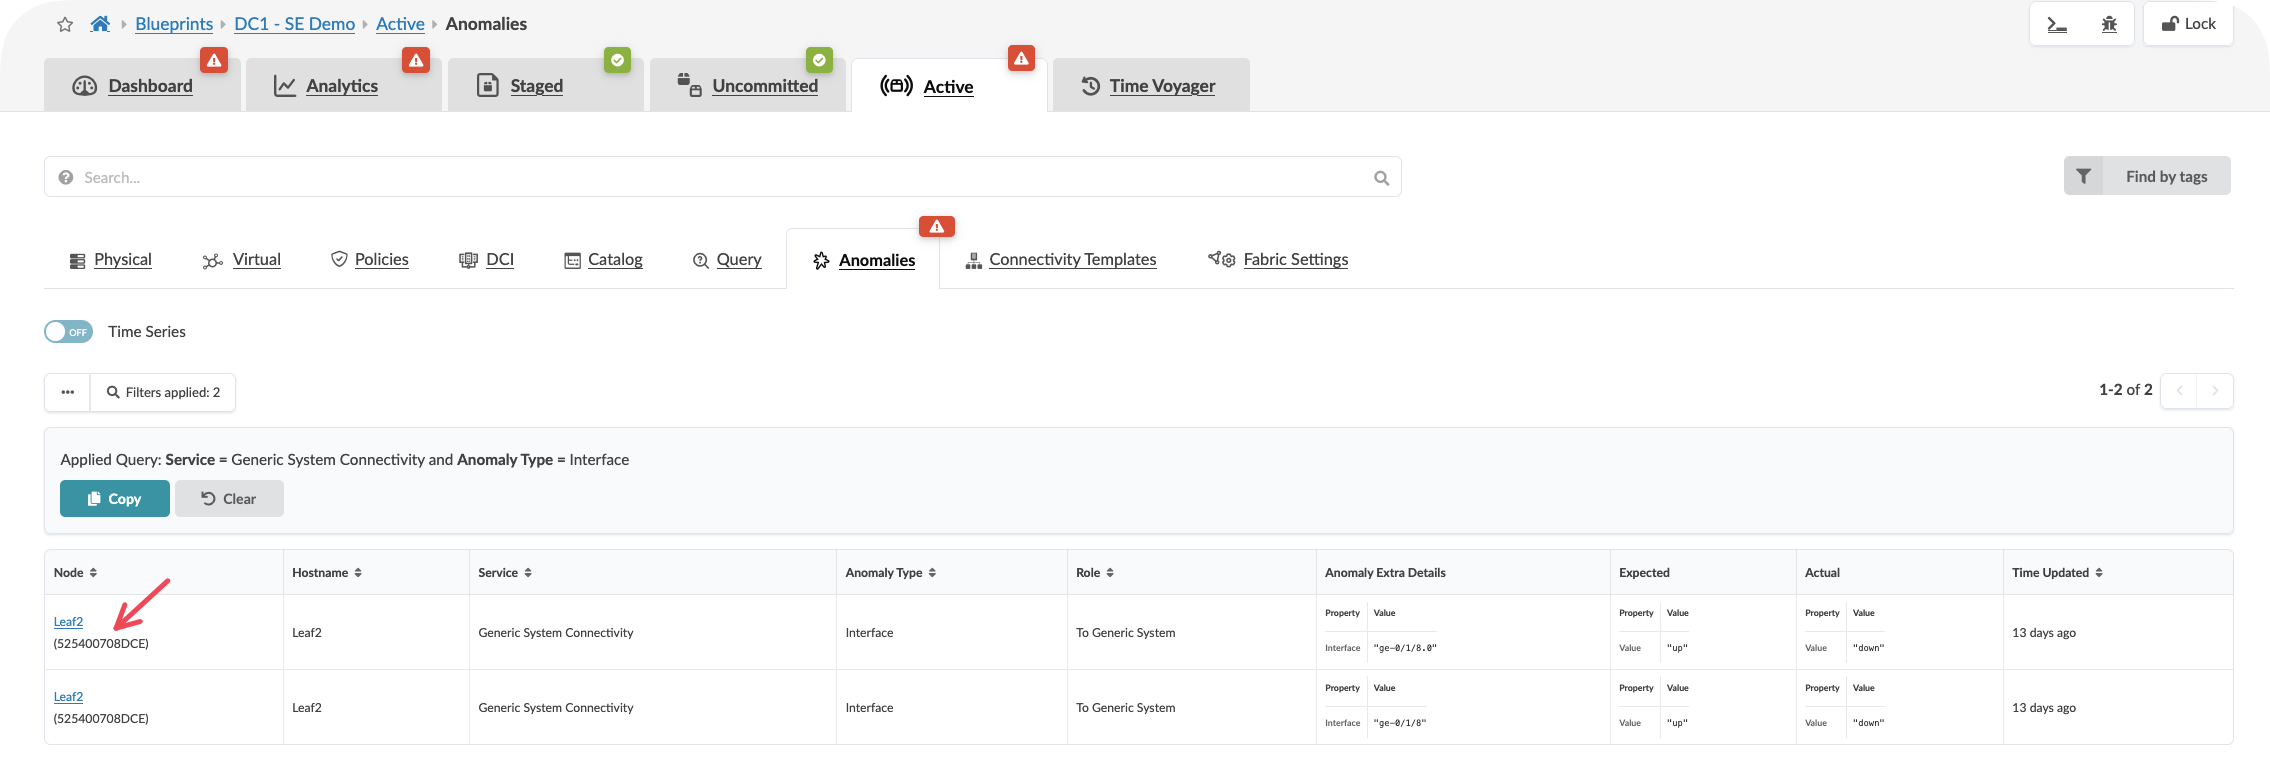Click the help icon in search box
The height and width of the screenshot is (765, 2270).
[x=66, y=177]
